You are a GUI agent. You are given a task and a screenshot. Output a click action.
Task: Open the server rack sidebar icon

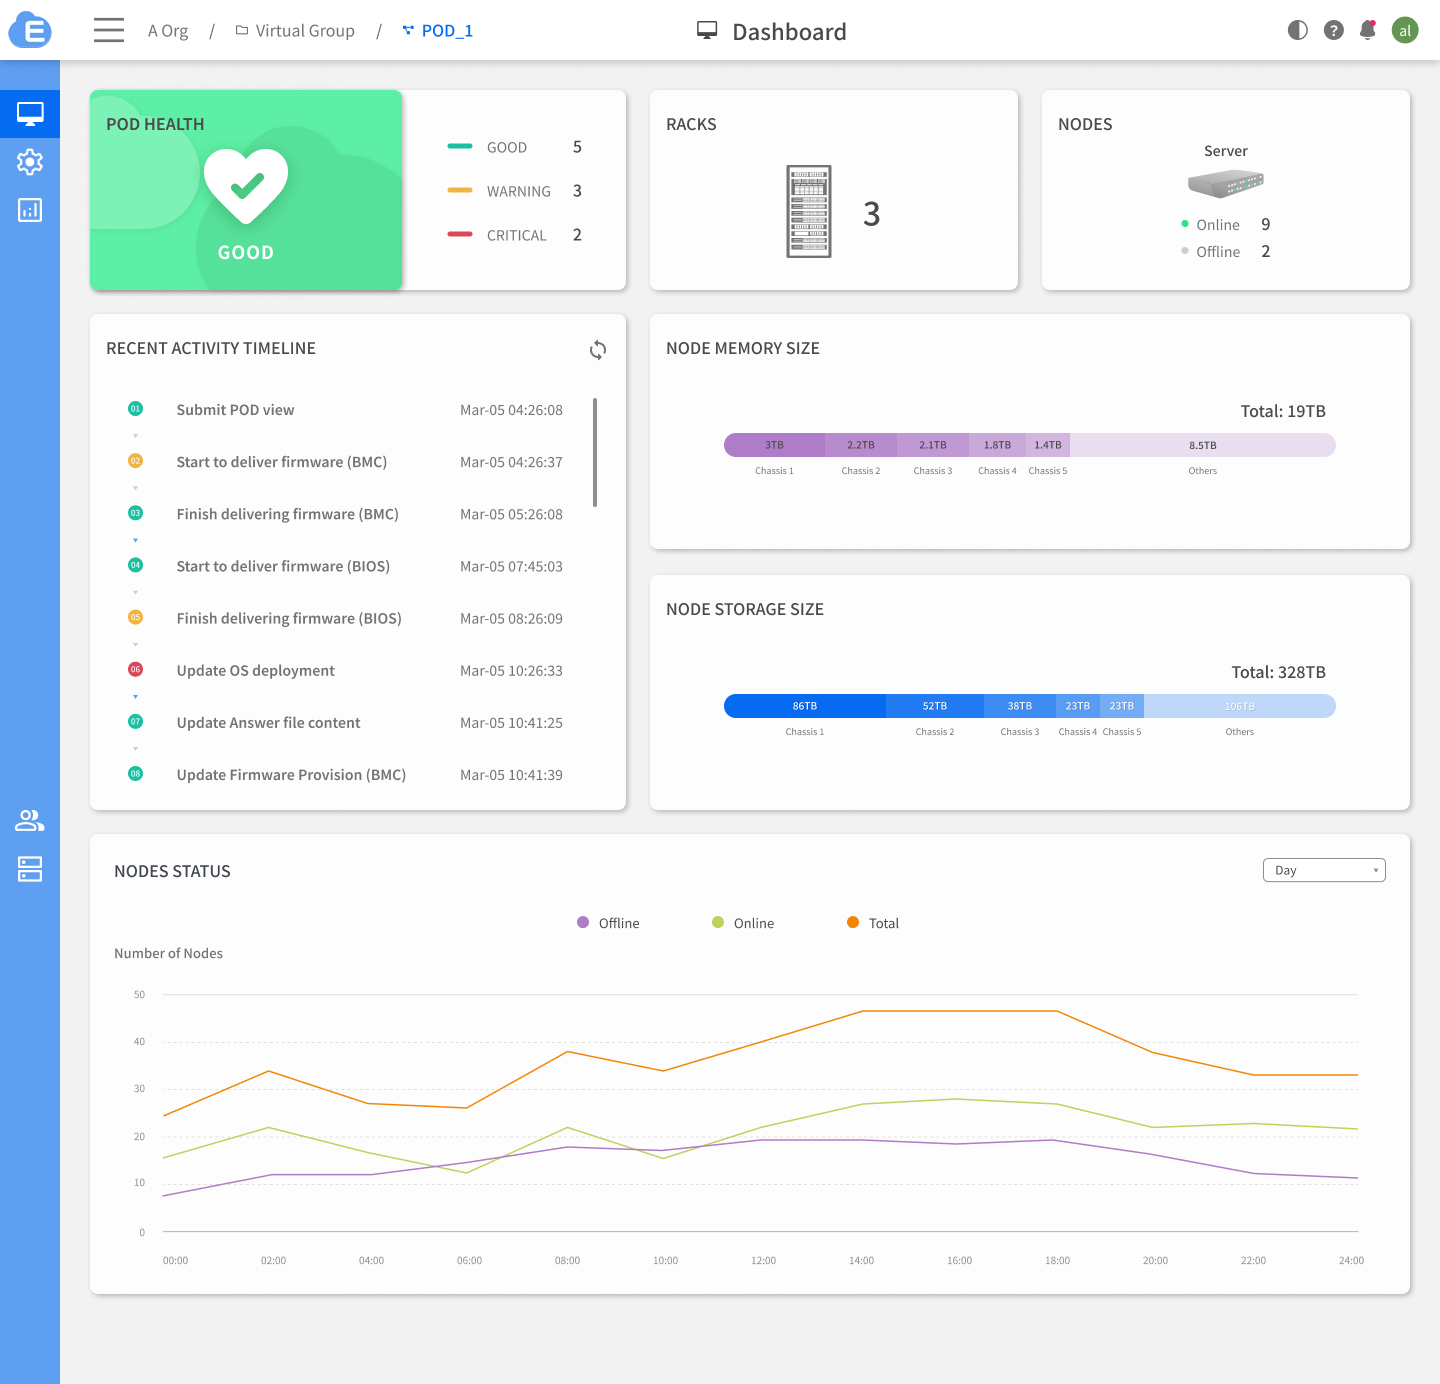(30, 869)
